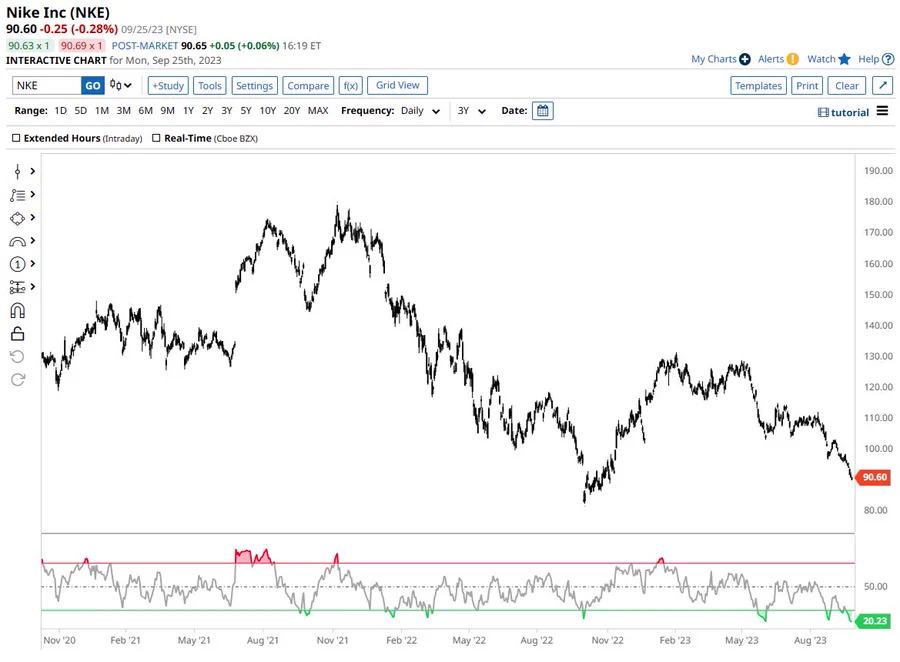Click the GO button
The width and height of the screenshot is (900, 662).
(x=92, y=86)
